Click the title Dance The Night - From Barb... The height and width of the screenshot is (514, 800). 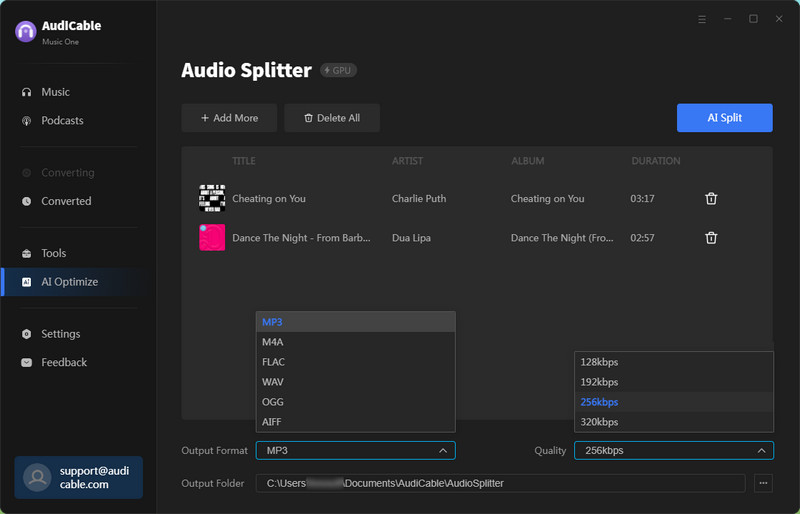point(301,238)
